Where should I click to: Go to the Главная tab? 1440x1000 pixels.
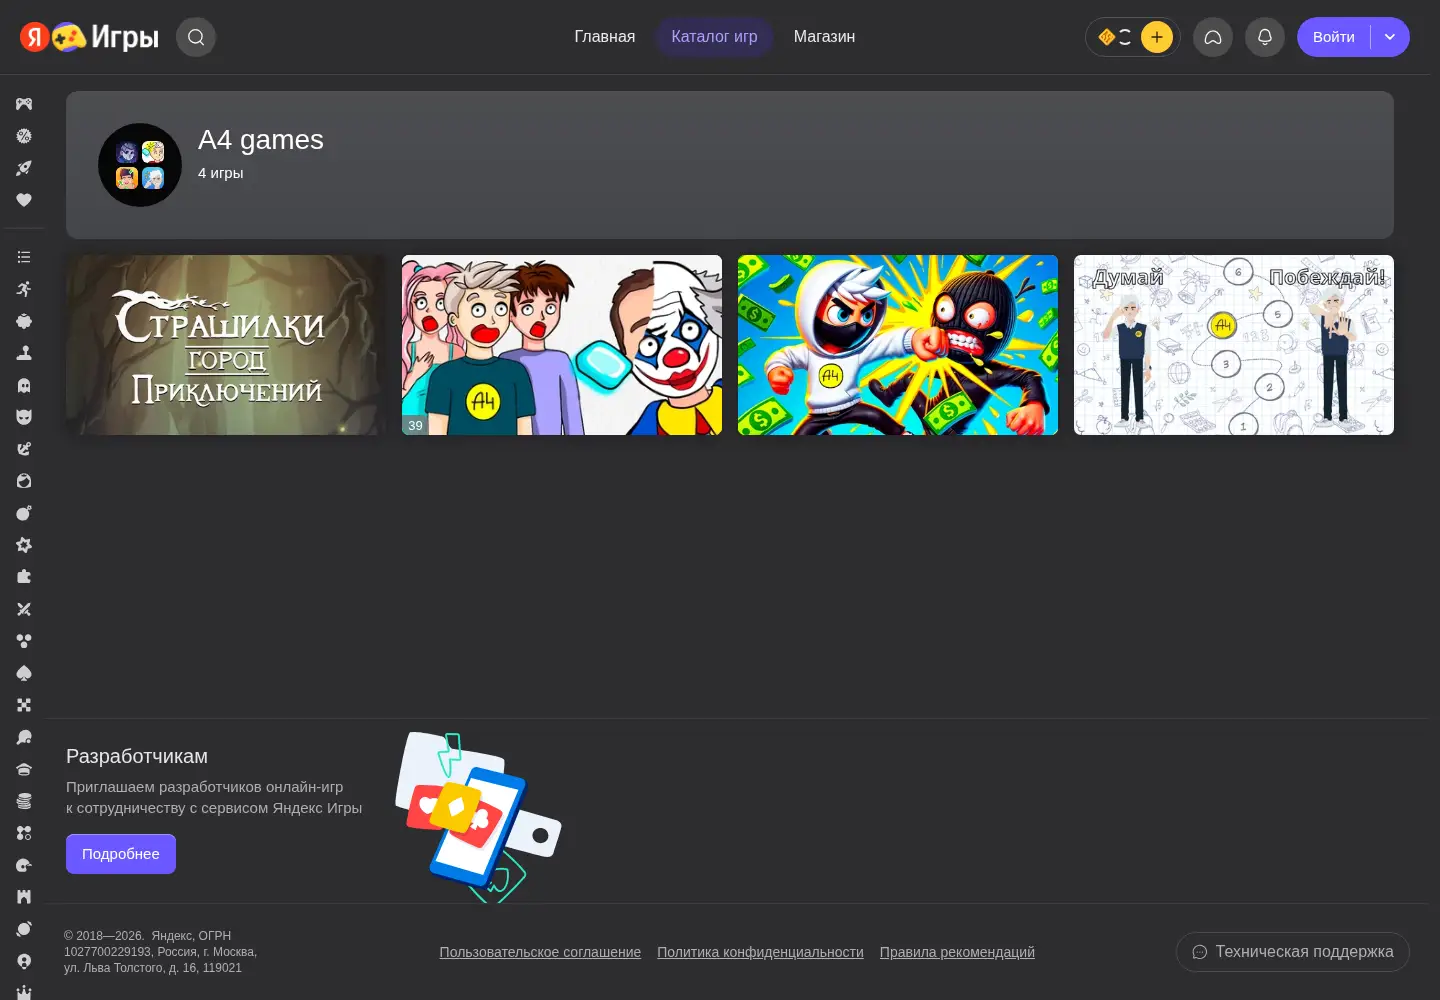[x=605, y=37]
